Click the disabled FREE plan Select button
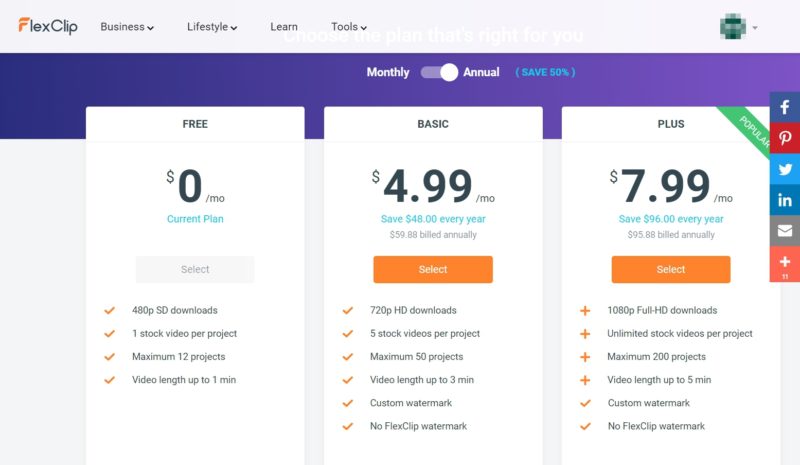This screenshot has height=465, width=800. pos(195,270)
